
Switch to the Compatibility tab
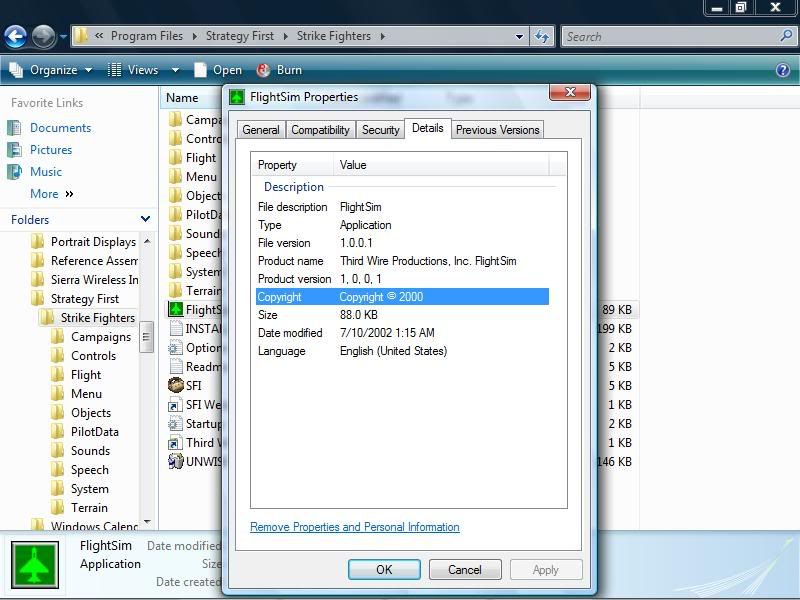coord(320,130)
